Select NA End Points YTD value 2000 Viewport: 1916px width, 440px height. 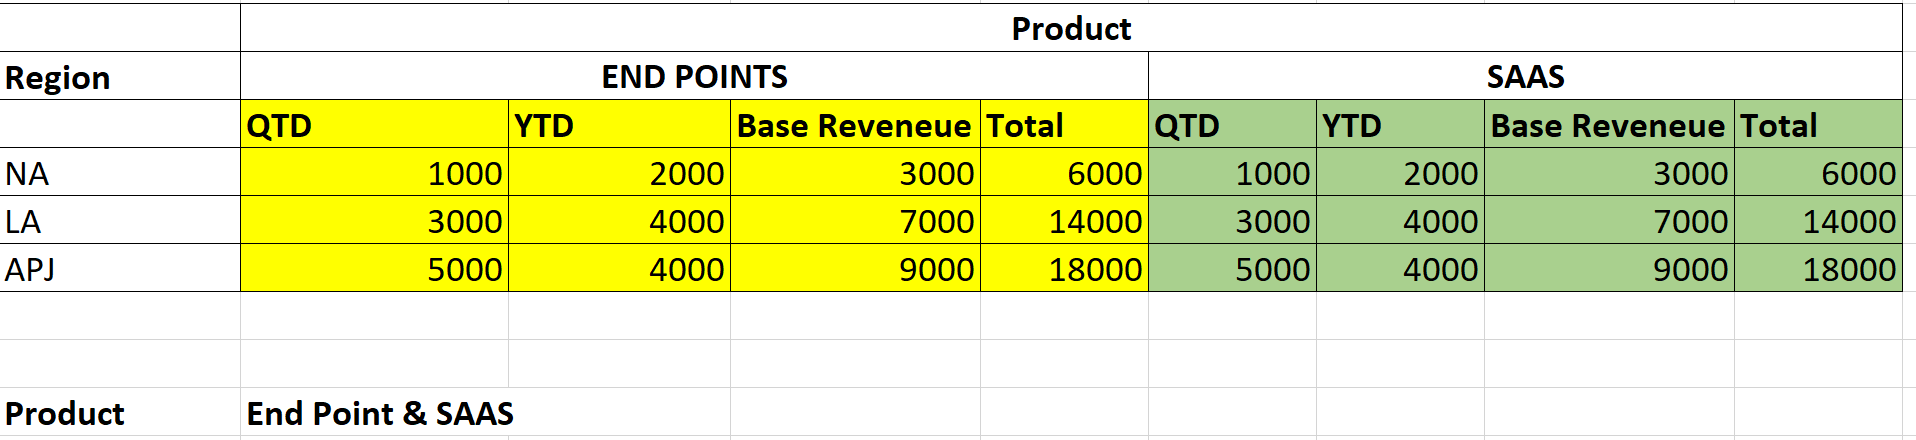tap(619, 172)
